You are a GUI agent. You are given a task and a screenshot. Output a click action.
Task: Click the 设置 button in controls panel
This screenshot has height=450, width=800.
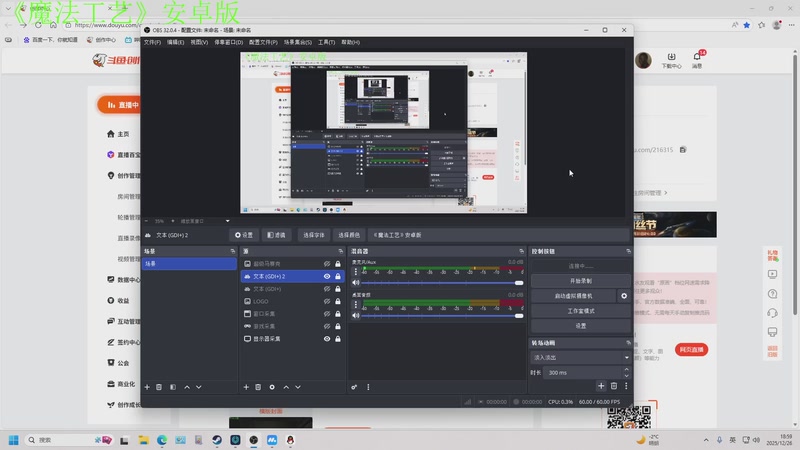[581, 326]
